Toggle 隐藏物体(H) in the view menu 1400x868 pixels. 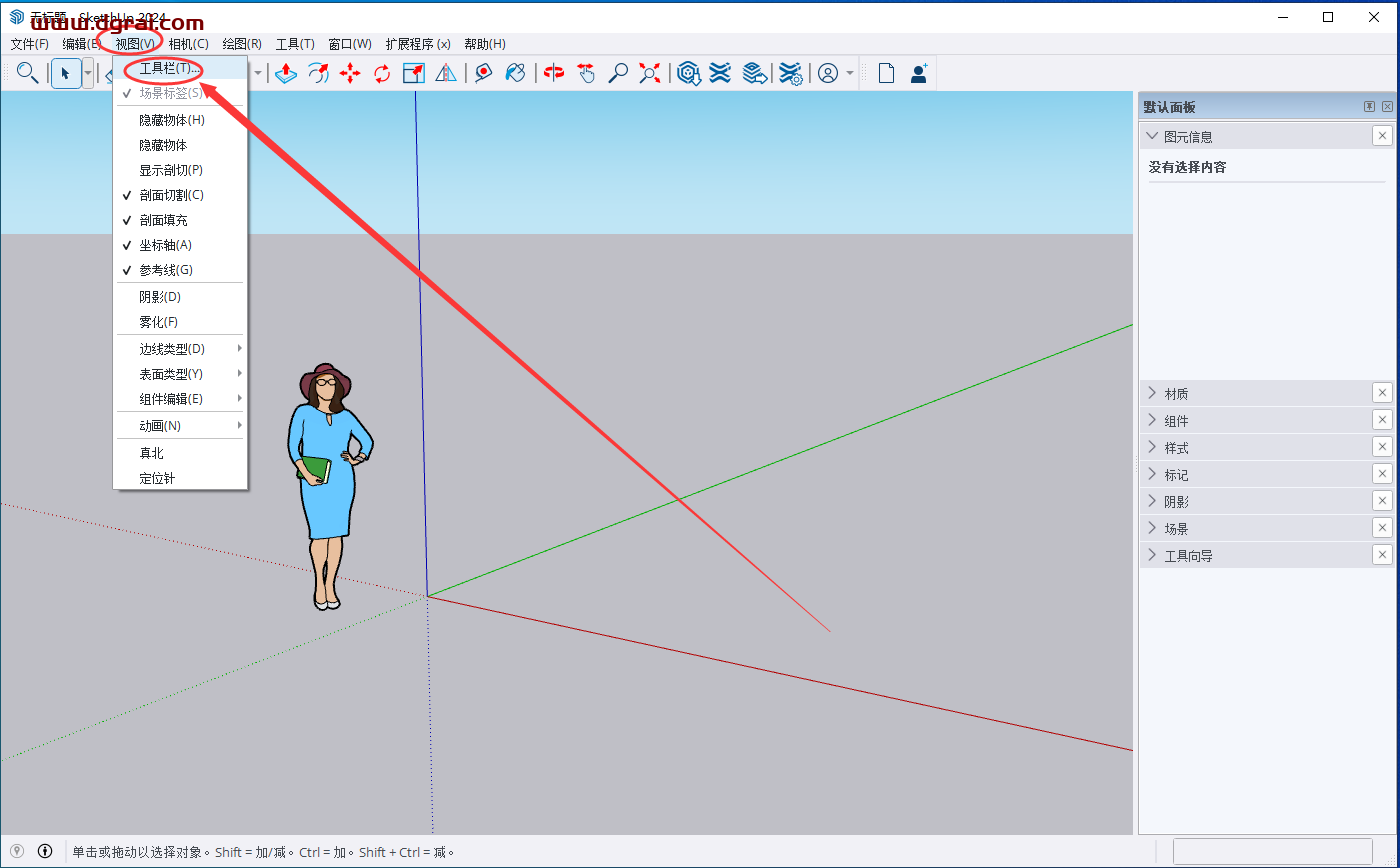click(180, 120)
